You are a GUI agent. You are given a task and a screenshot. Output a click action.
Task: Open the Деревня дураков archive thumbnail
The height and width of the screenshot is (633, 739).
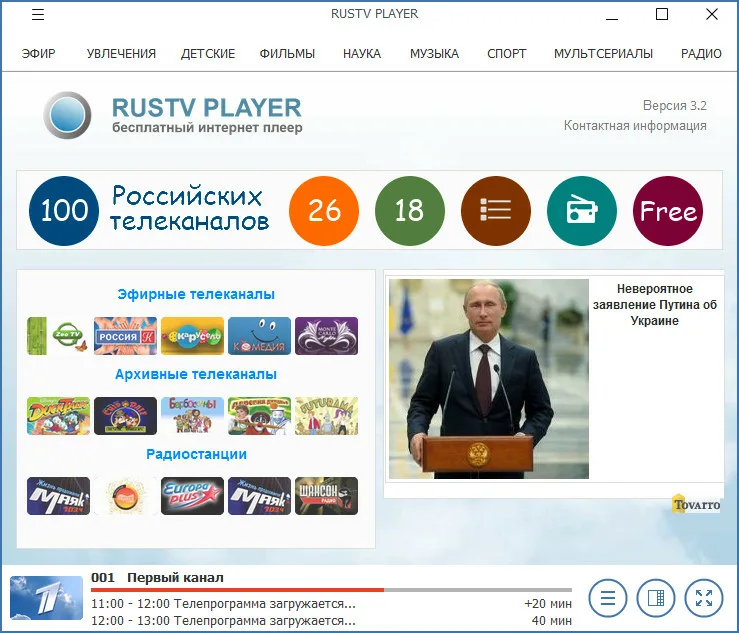tap(259, 416)
